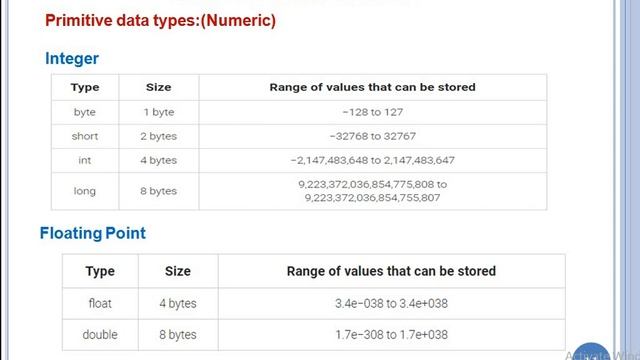This screenshot has height=360, width=640.
Task: Click the Integer table's 'Type' header
Action: [85, 87]
